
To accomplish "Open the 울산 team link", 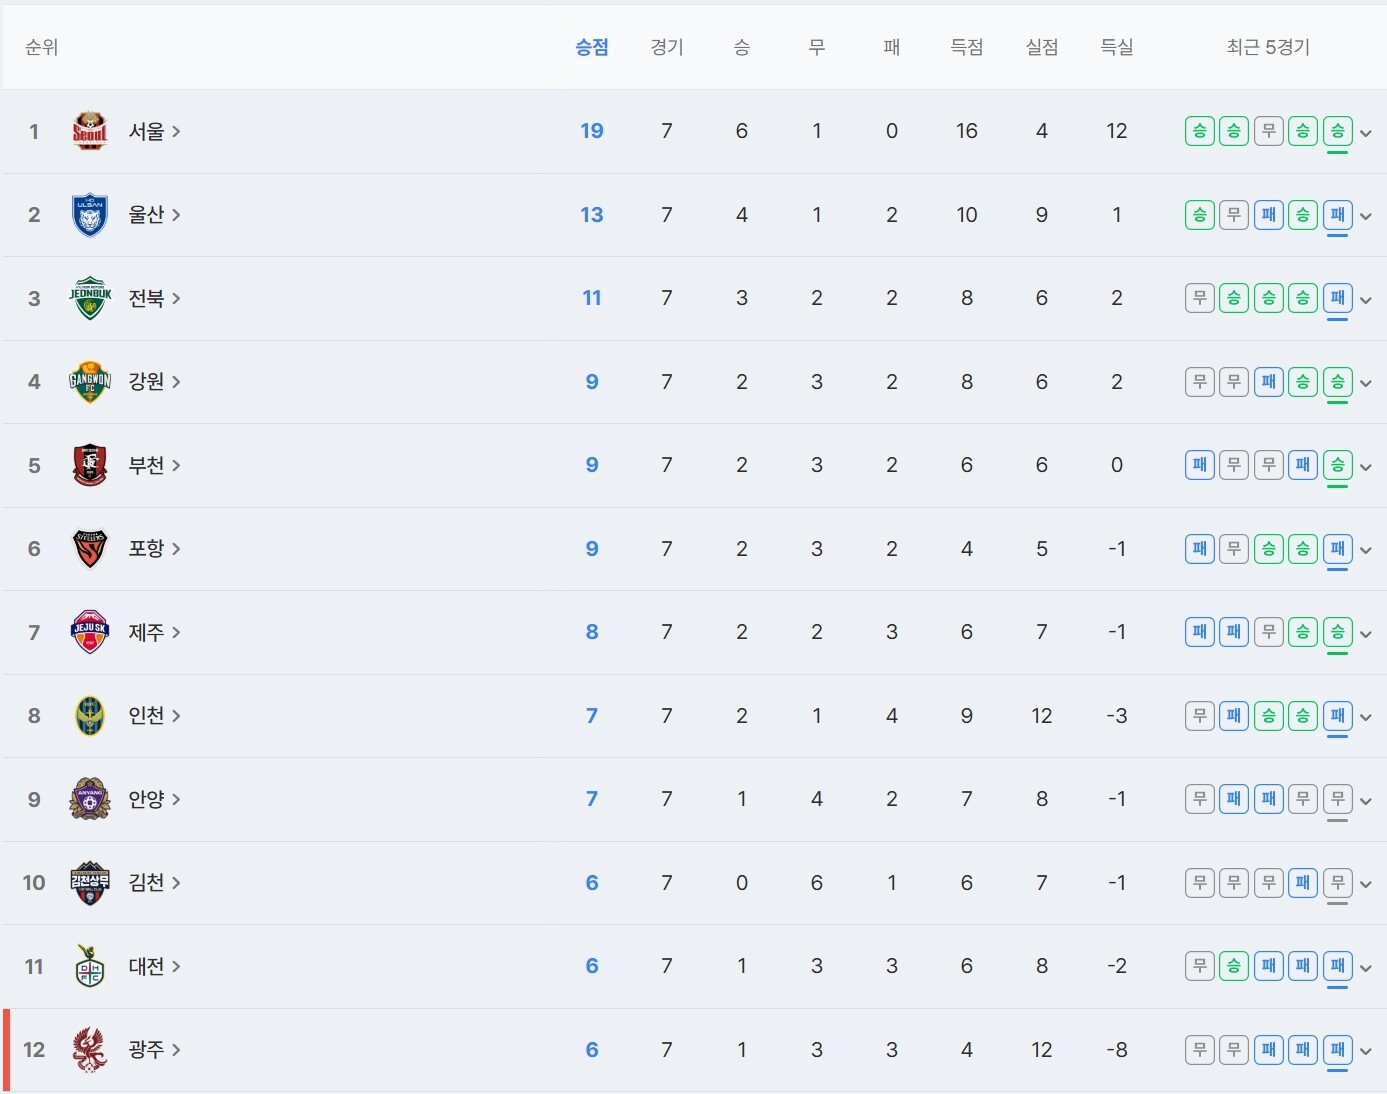I will (153, 215).
